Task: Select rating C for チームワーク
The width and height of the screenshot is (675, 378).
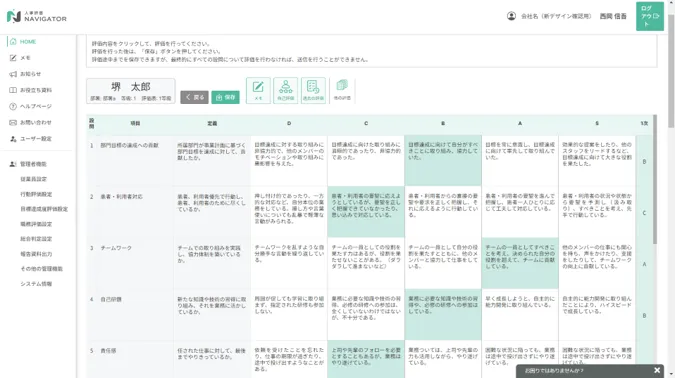Action: pos(366,263)
